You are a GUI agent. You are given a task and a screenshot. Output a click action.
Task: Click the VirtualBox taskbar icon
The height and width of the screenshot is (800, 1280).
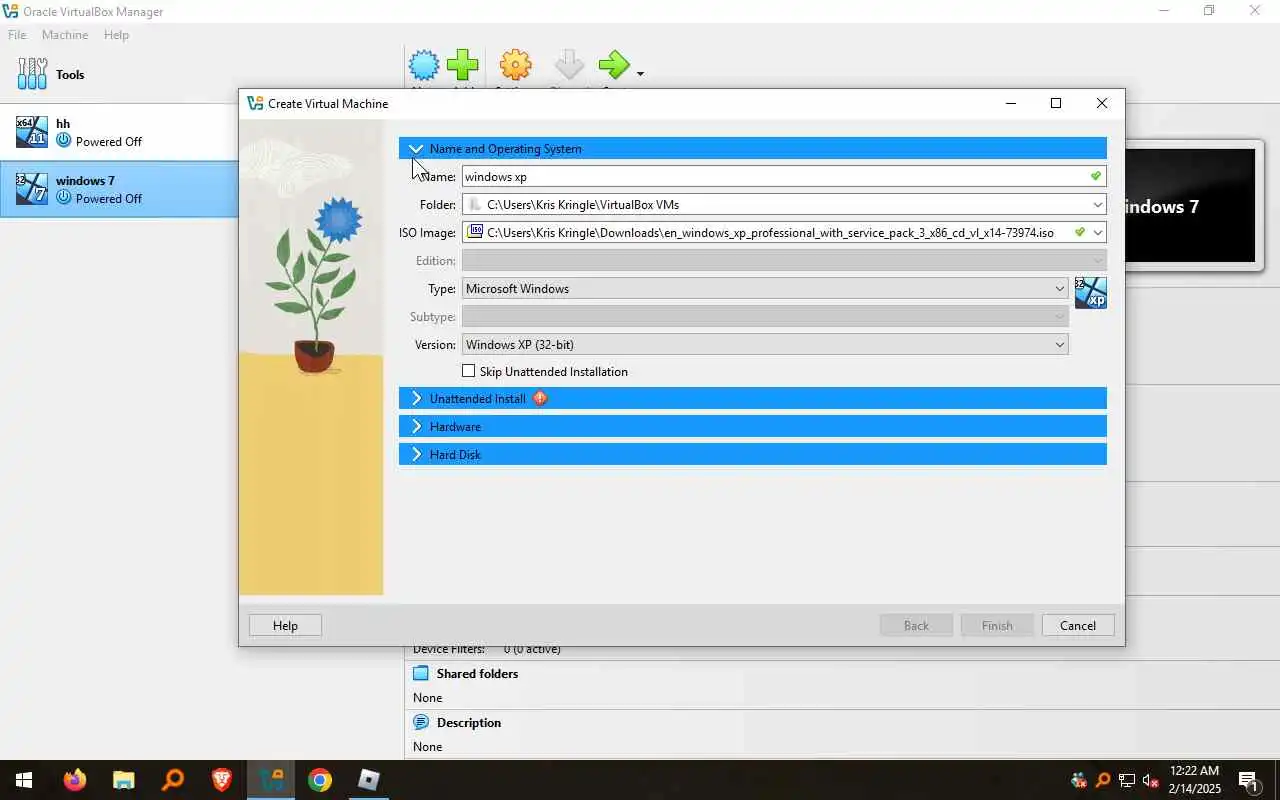tap(271, 780)
